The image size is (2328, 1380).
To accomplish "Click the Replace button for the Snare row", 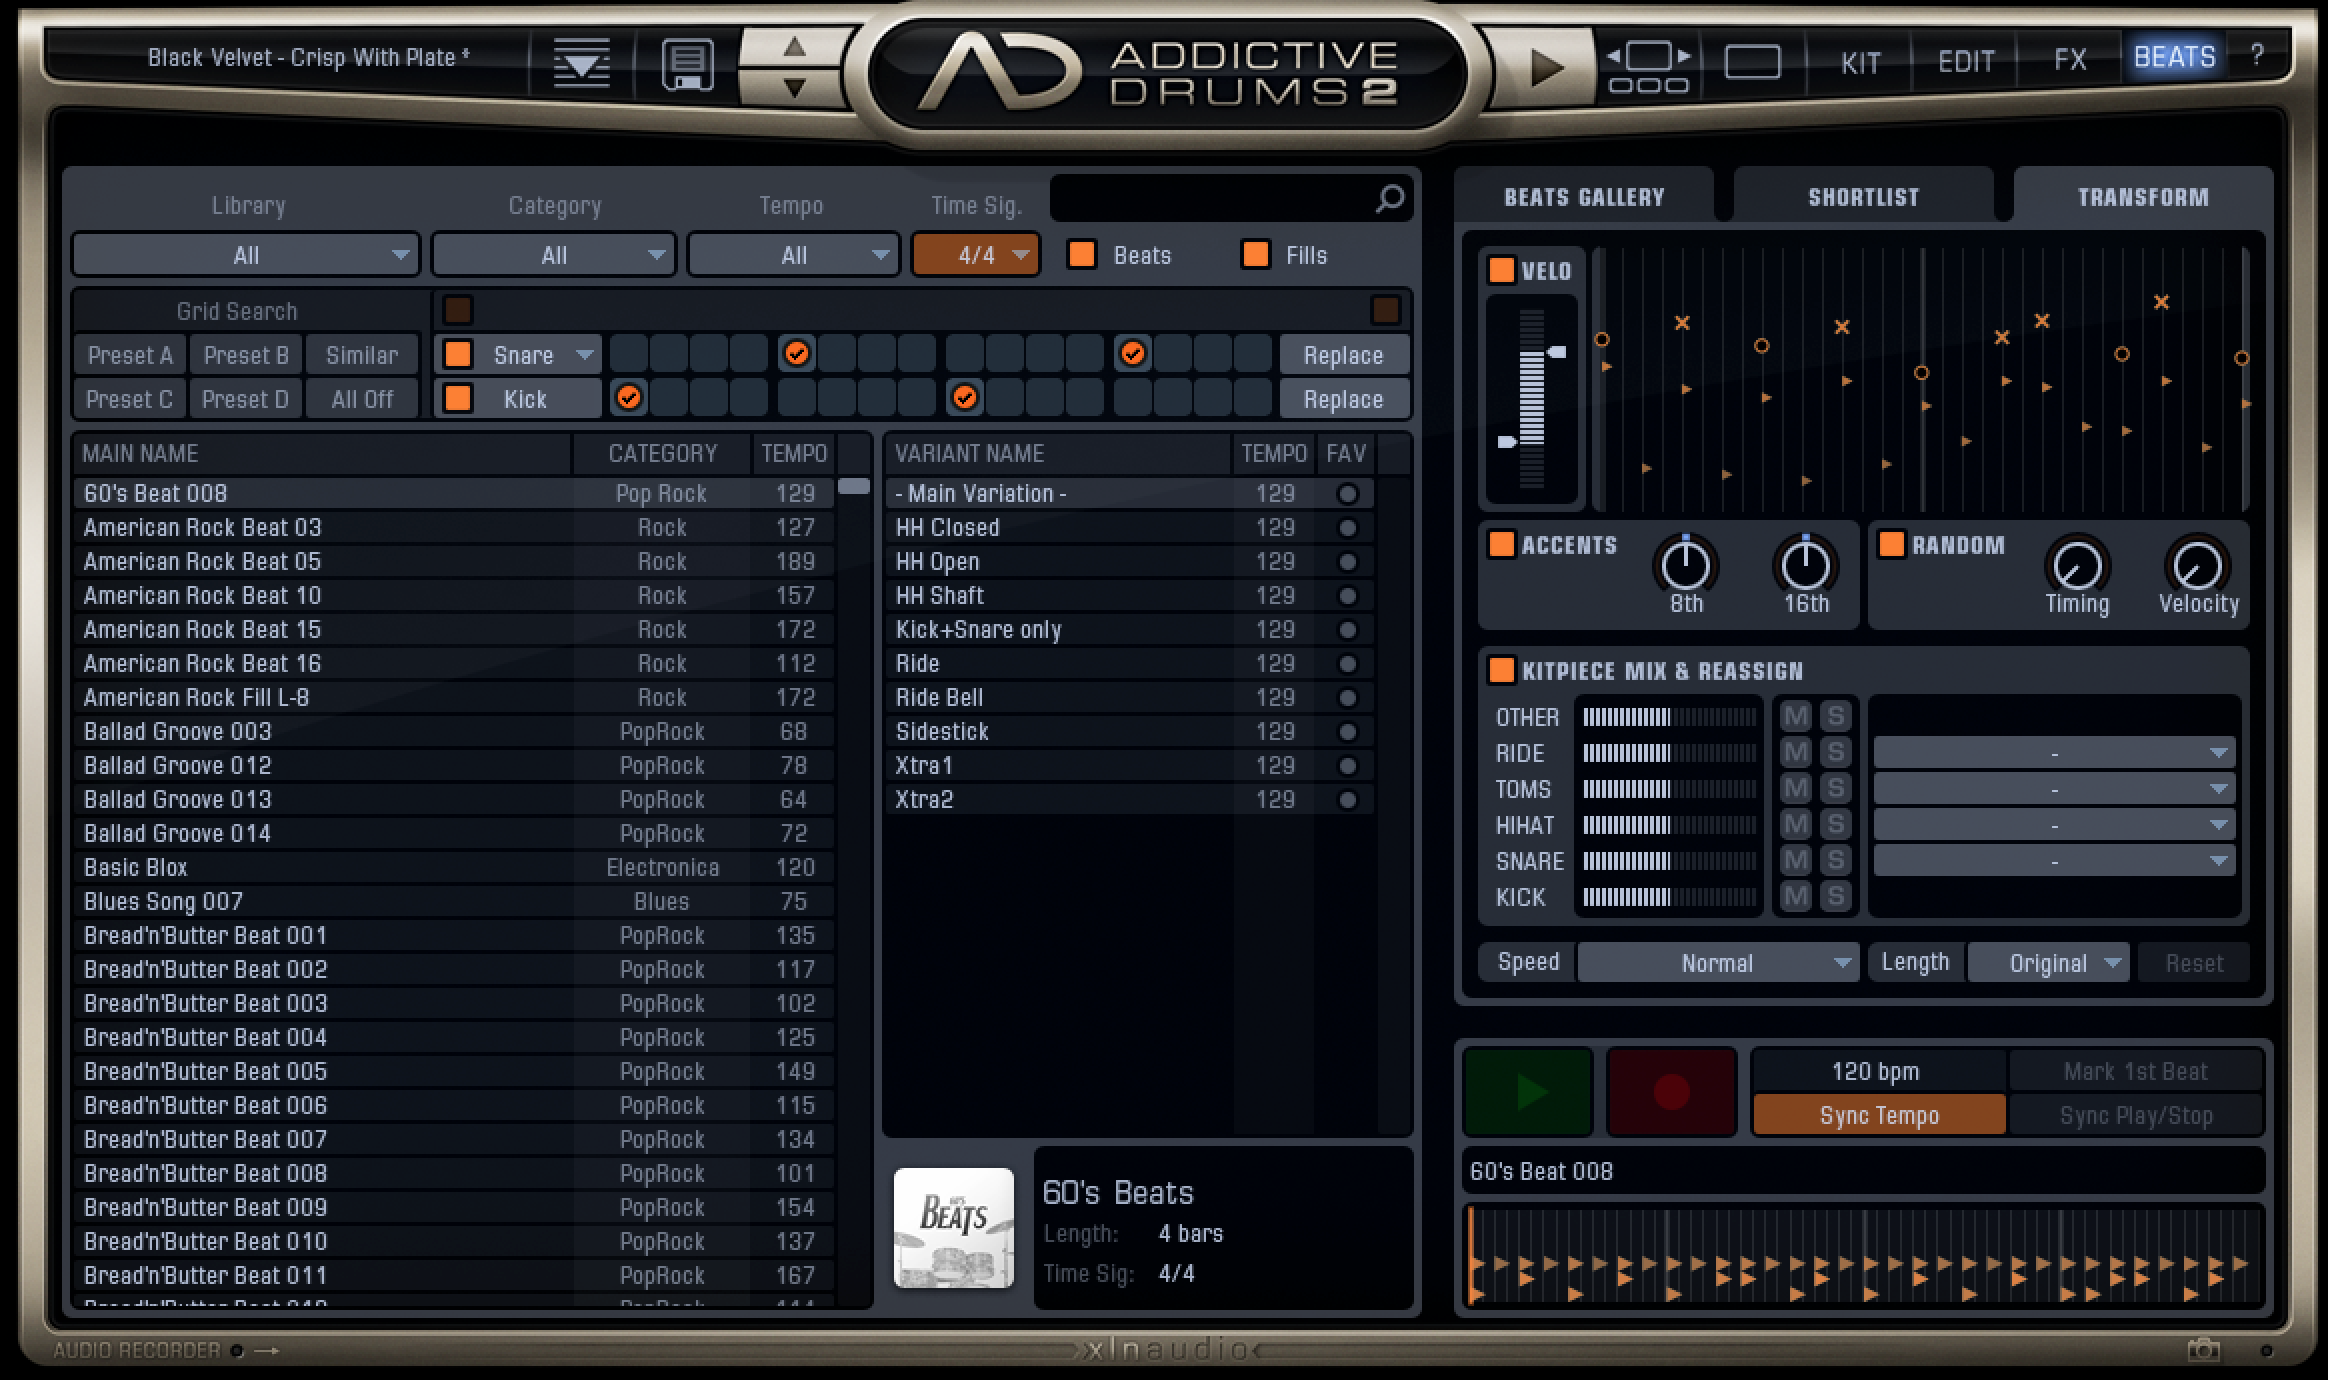I will pos(1344,354).
